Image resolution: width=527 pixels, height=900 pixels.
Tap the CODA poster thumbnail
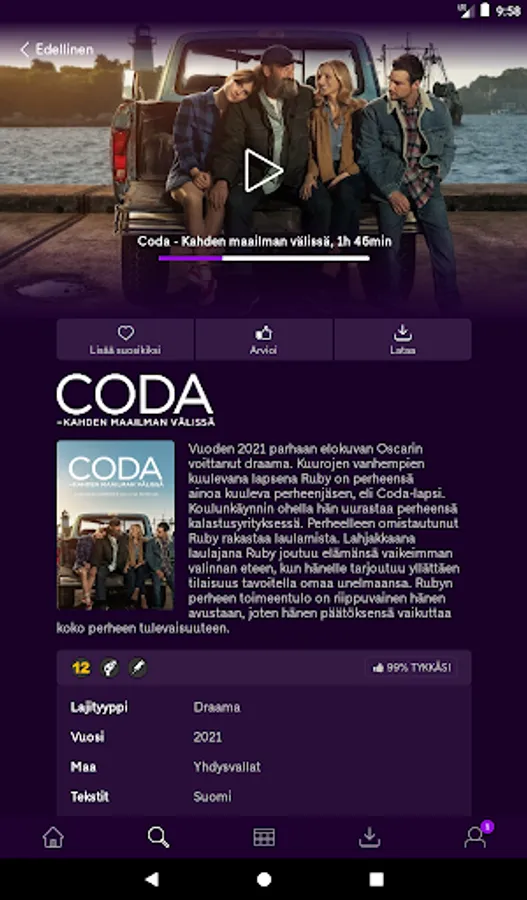point(115,525)
